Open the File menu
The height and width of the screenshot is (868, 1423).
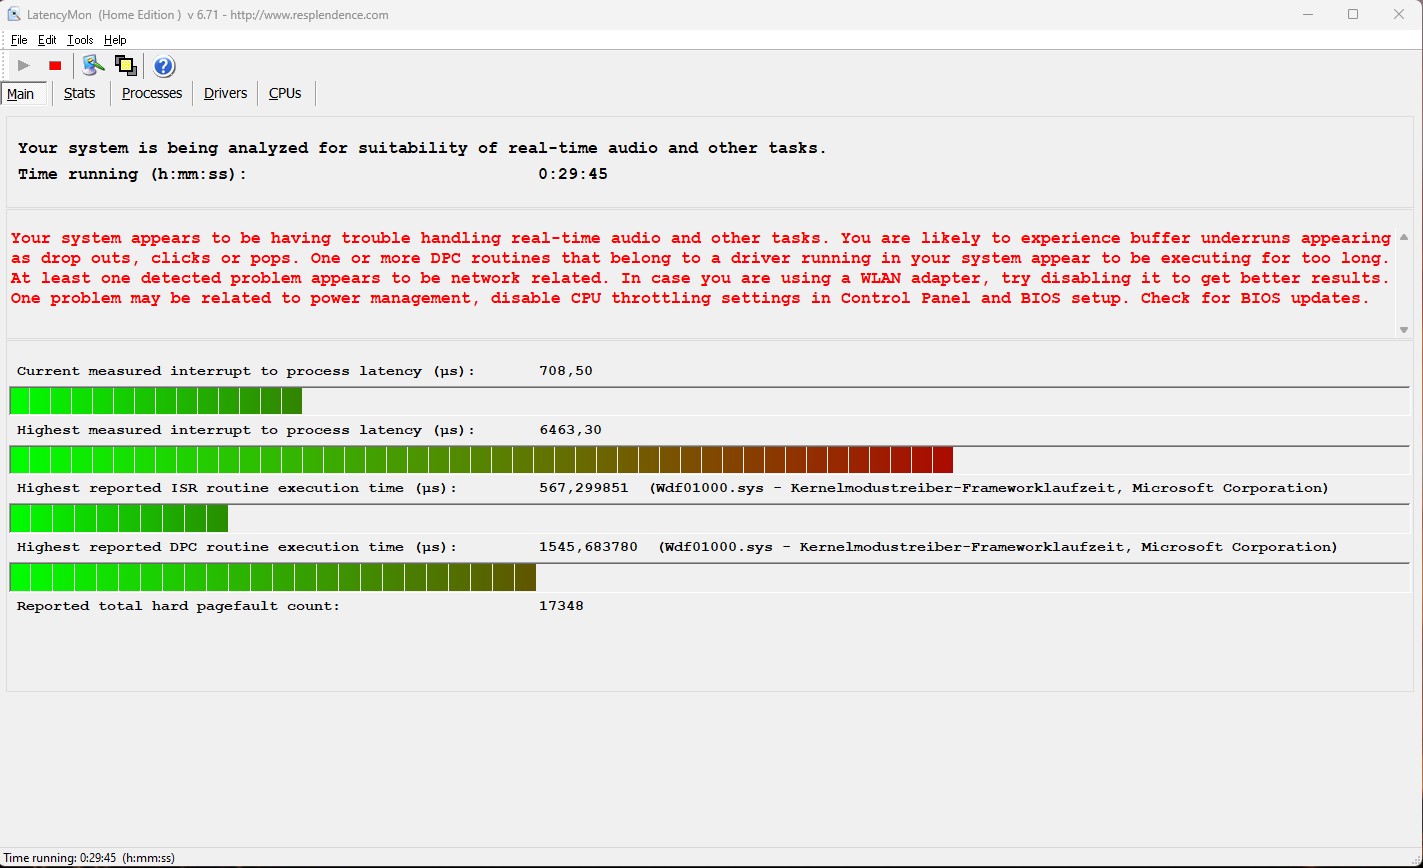click(19, 40)
